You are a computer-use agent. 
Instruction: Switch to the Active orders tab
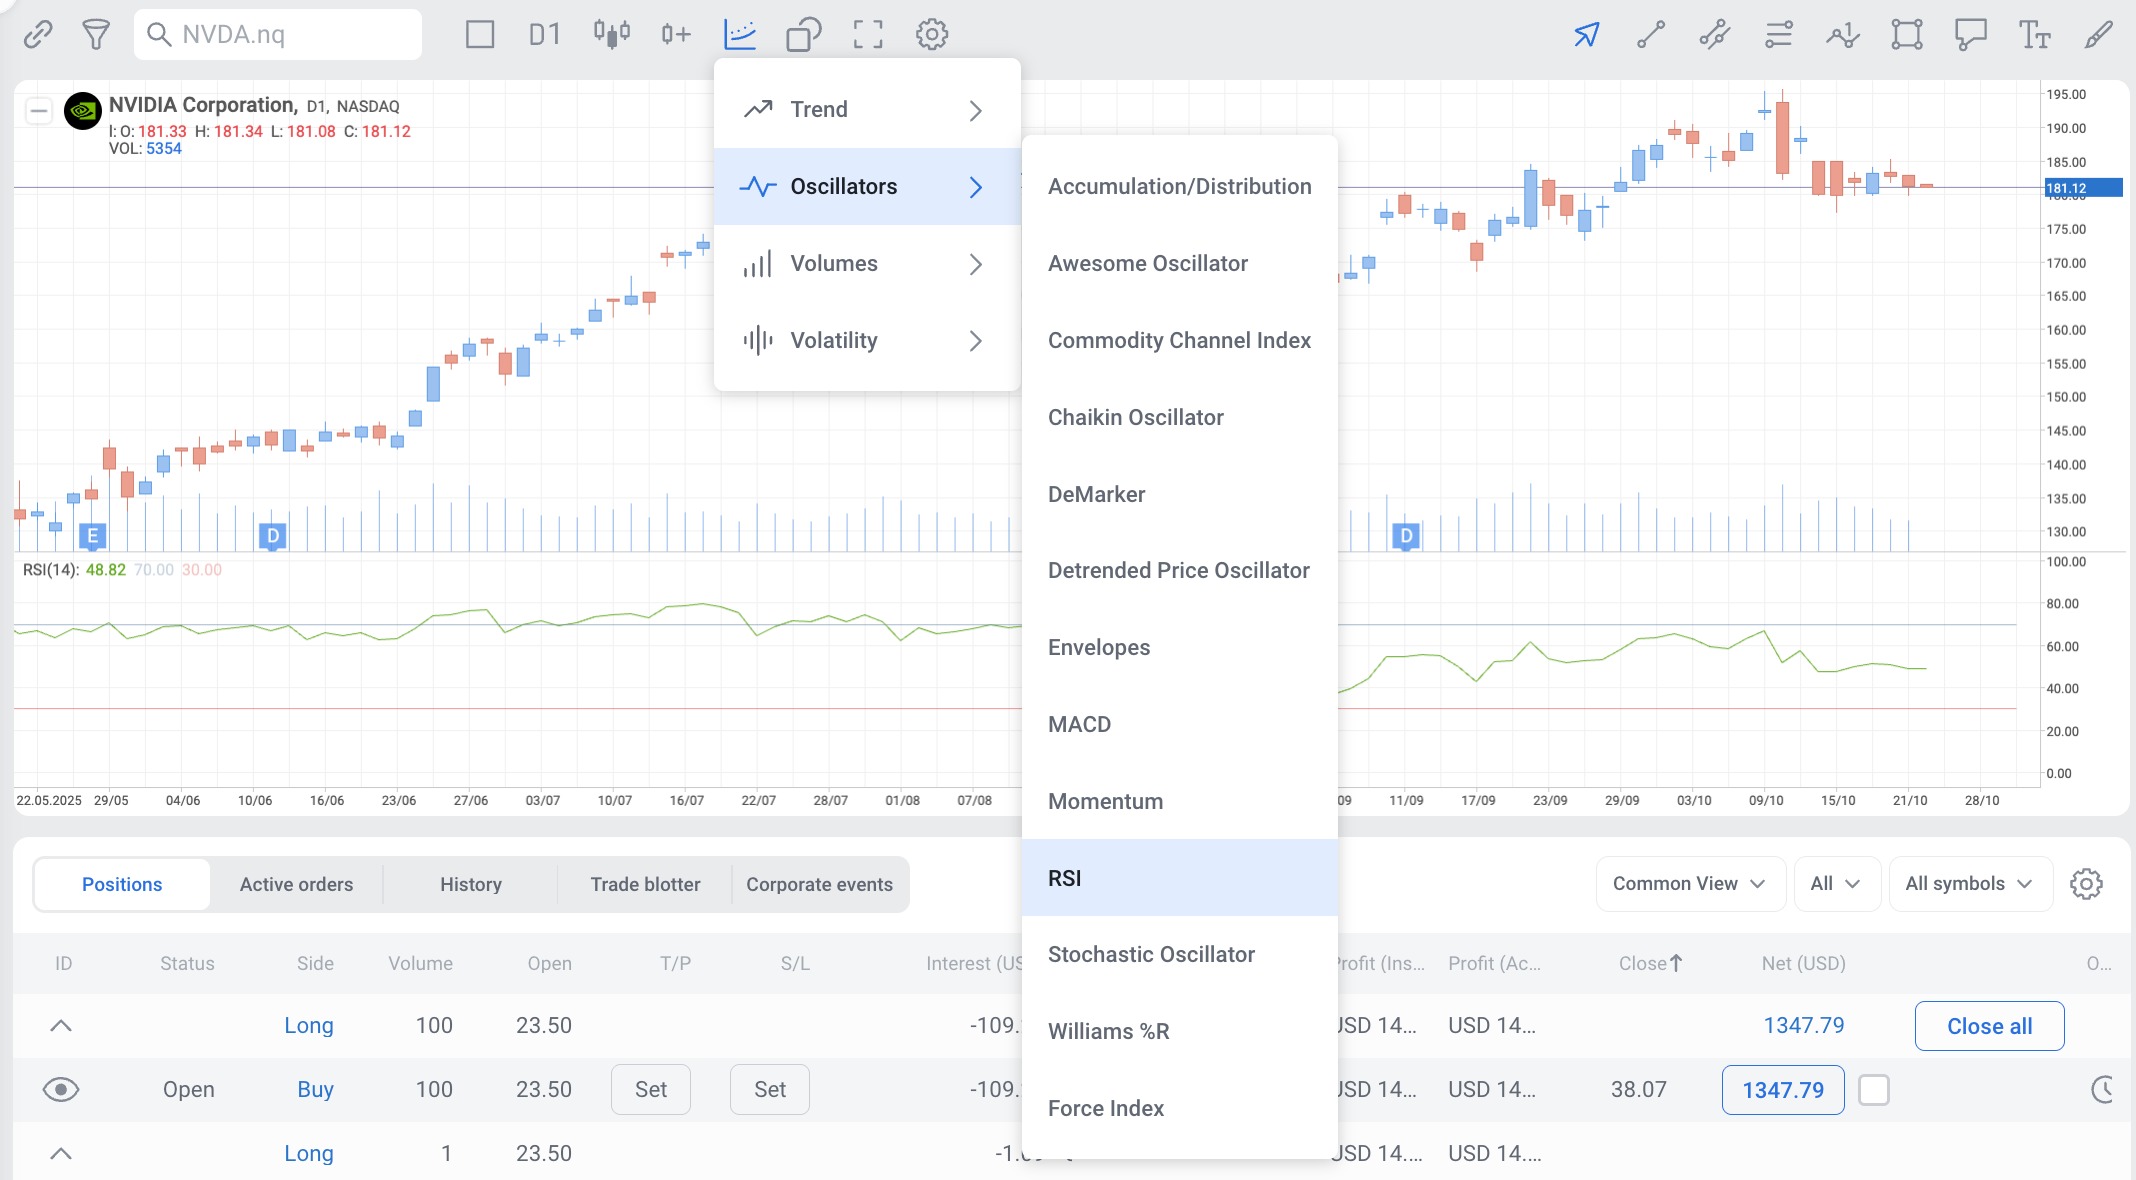tap(296, 884)
